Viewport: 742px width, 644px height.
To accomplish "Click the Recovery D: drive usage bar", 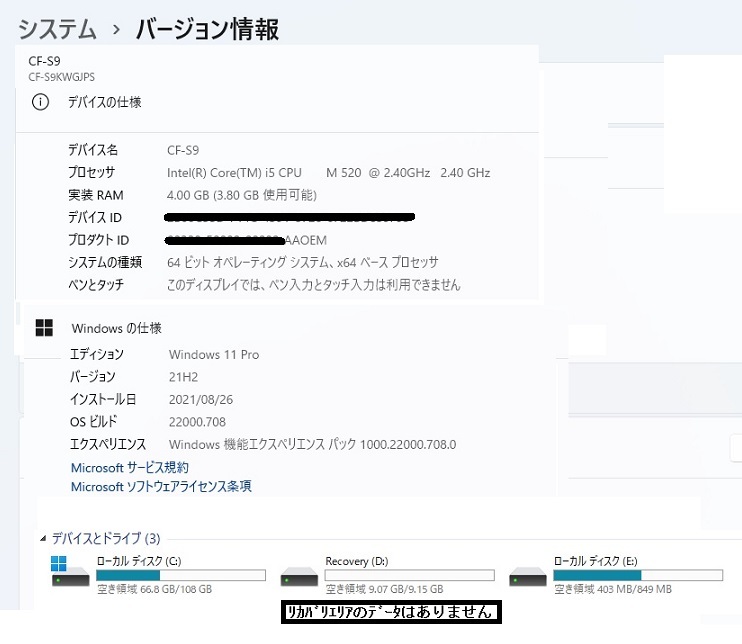I will point(410,575).
